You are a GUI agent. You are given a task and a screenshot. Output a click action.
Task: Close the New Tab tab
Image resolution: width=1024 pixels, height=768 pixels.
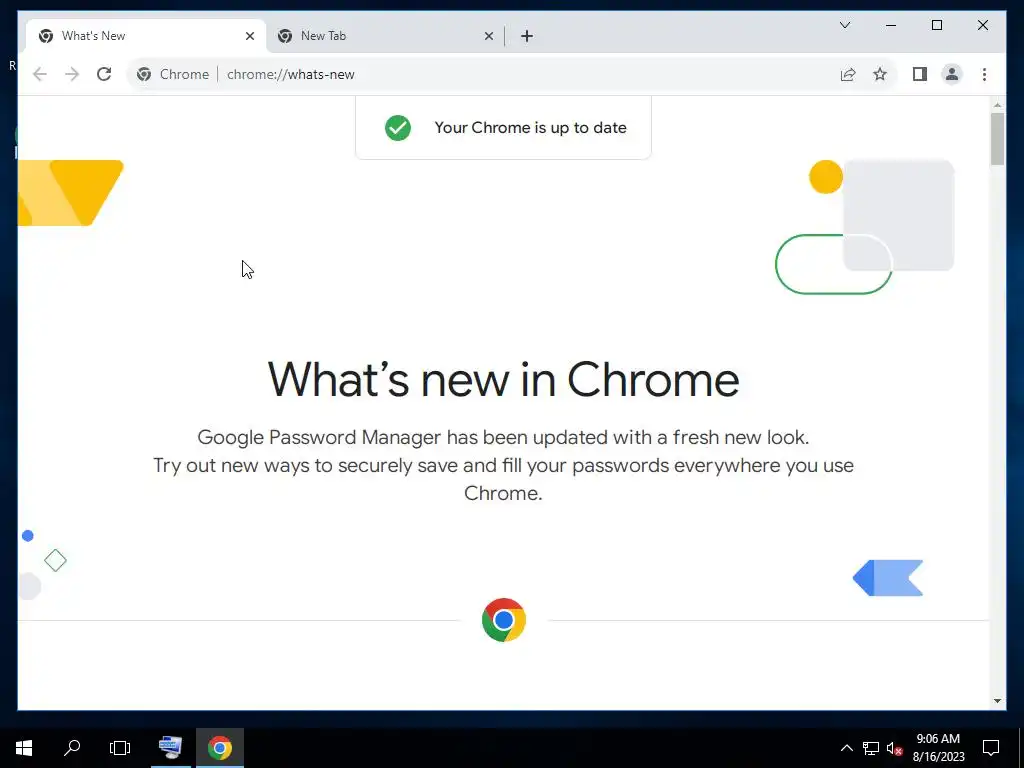point(488,36)
